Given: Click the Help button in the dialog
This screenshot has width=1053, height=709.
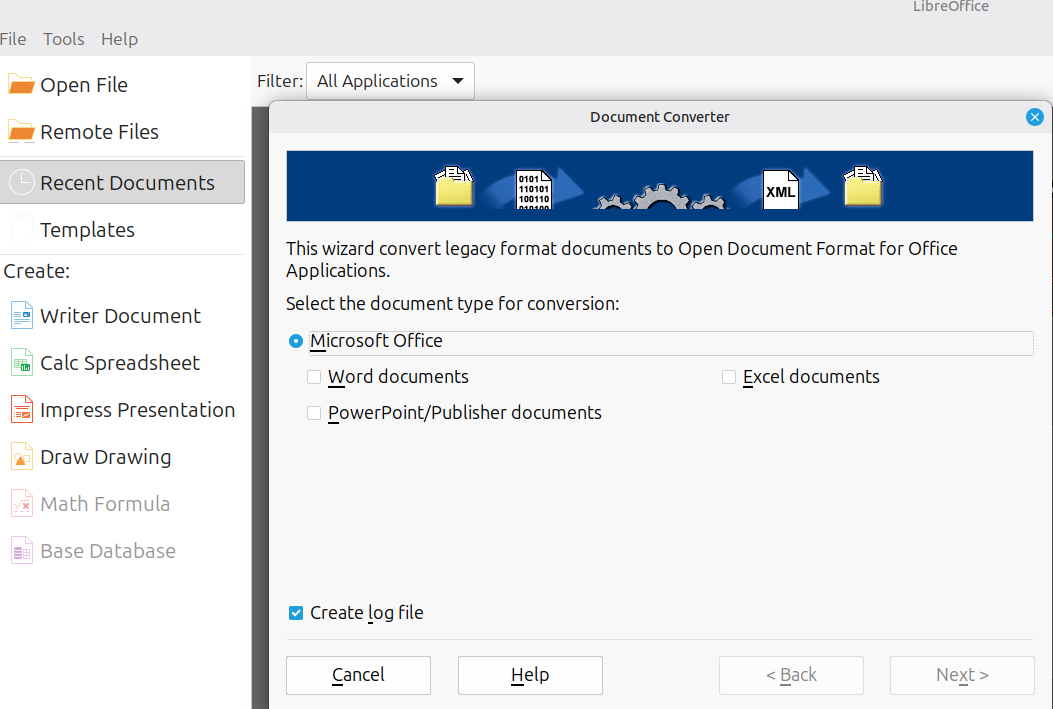Looking at the screenshot, I should [x=530, y=675].
